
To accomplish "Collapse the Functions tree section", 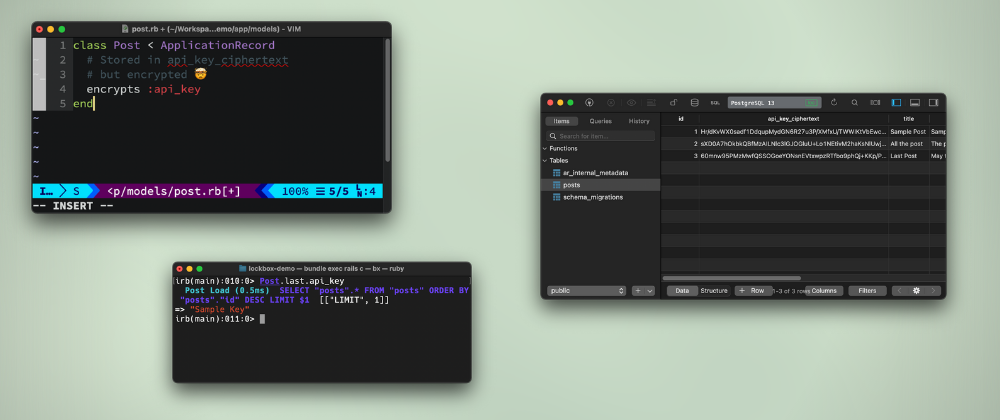I will click(x=546, y=148).
